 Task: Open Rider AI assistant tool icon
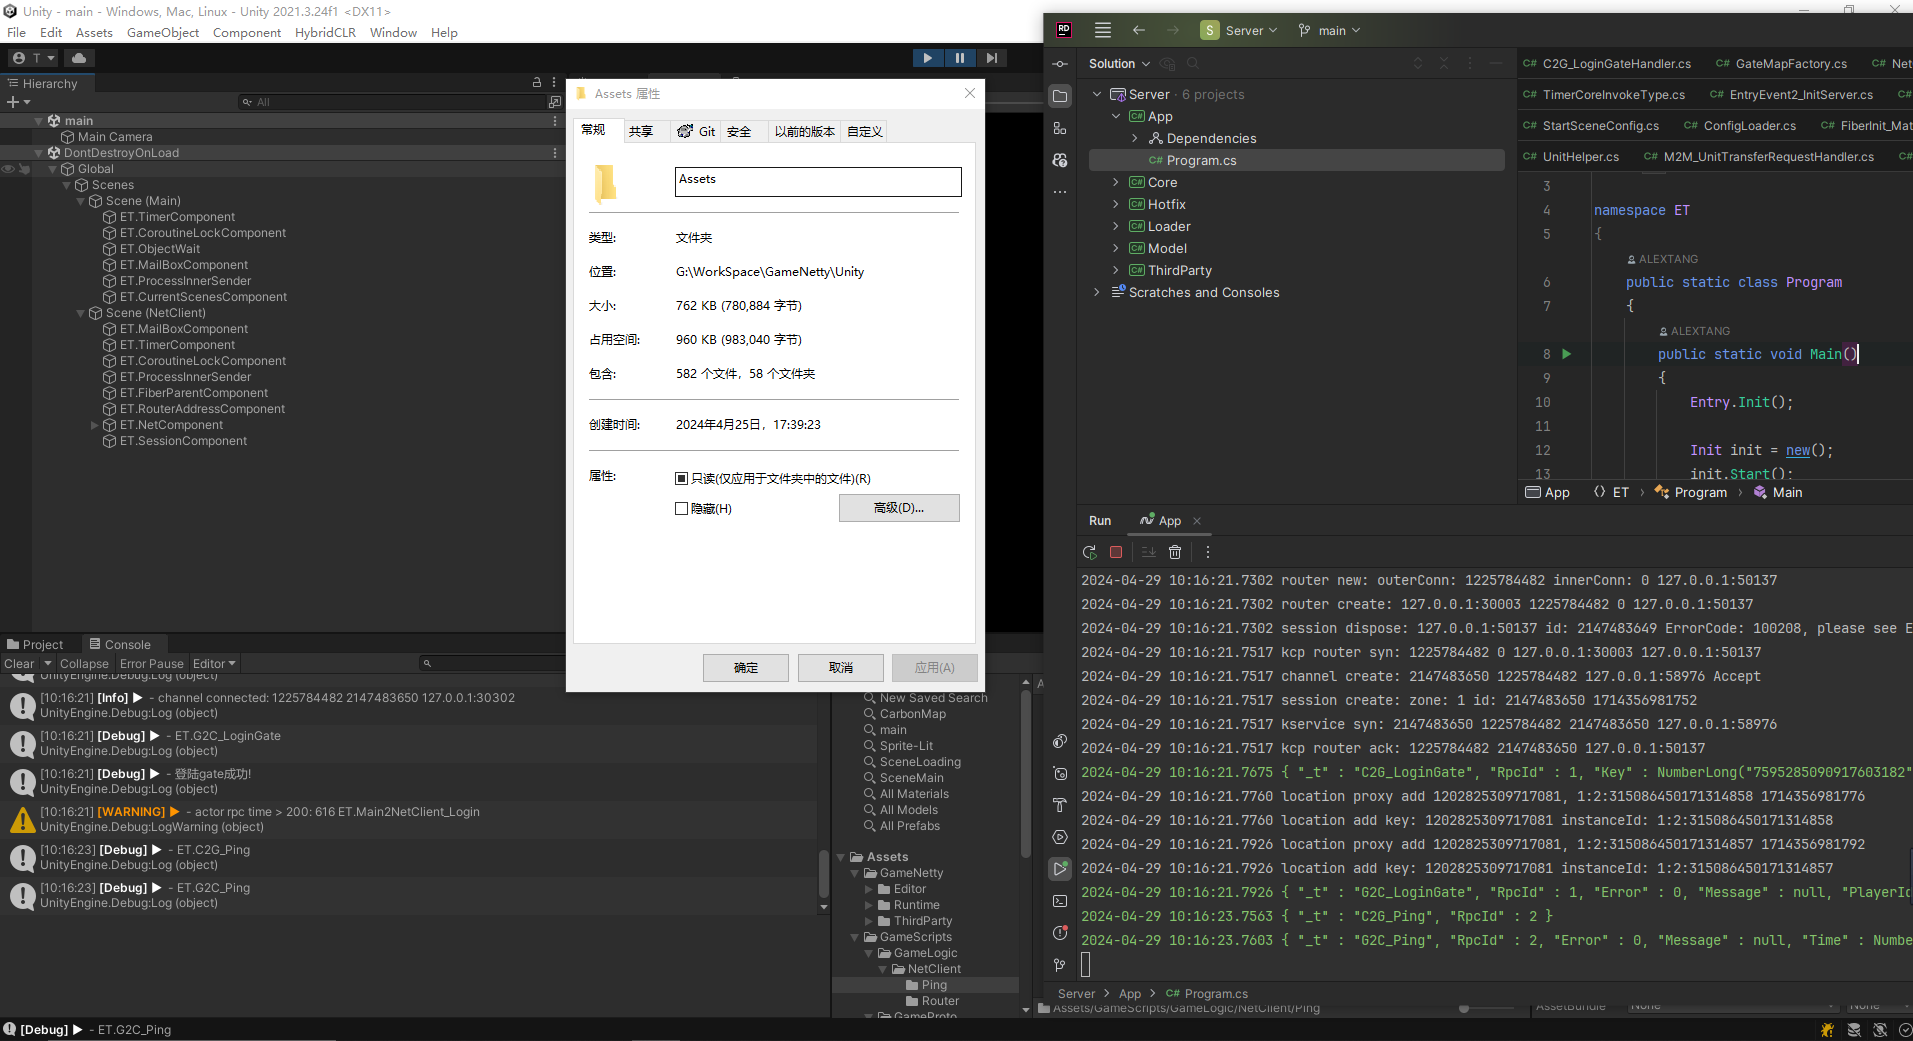point(1060,160)
